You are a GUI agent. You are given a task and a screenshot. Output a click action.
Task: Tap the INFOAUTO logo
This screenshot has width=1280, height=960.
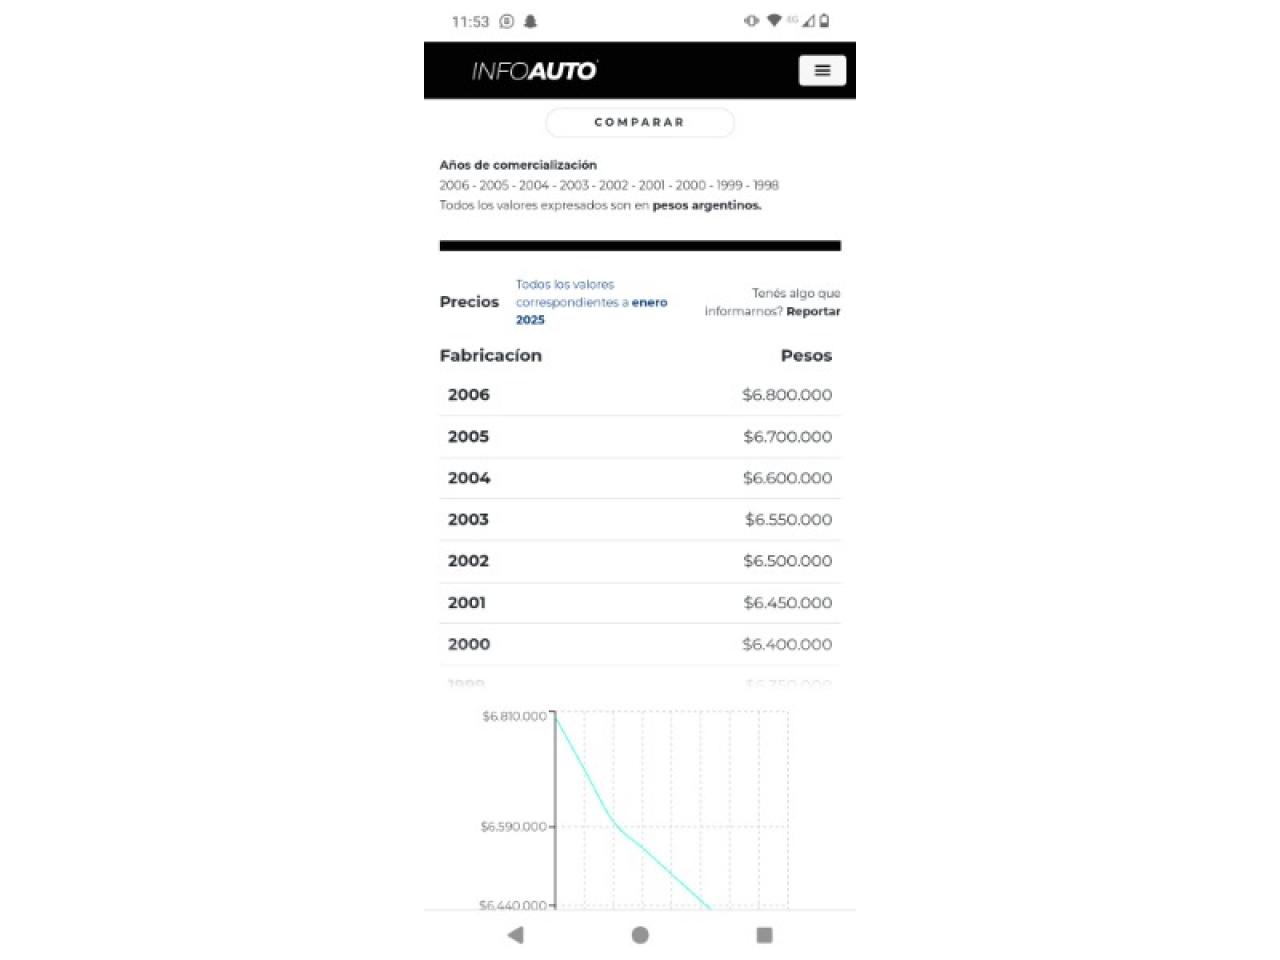click(x=534, y=70)
